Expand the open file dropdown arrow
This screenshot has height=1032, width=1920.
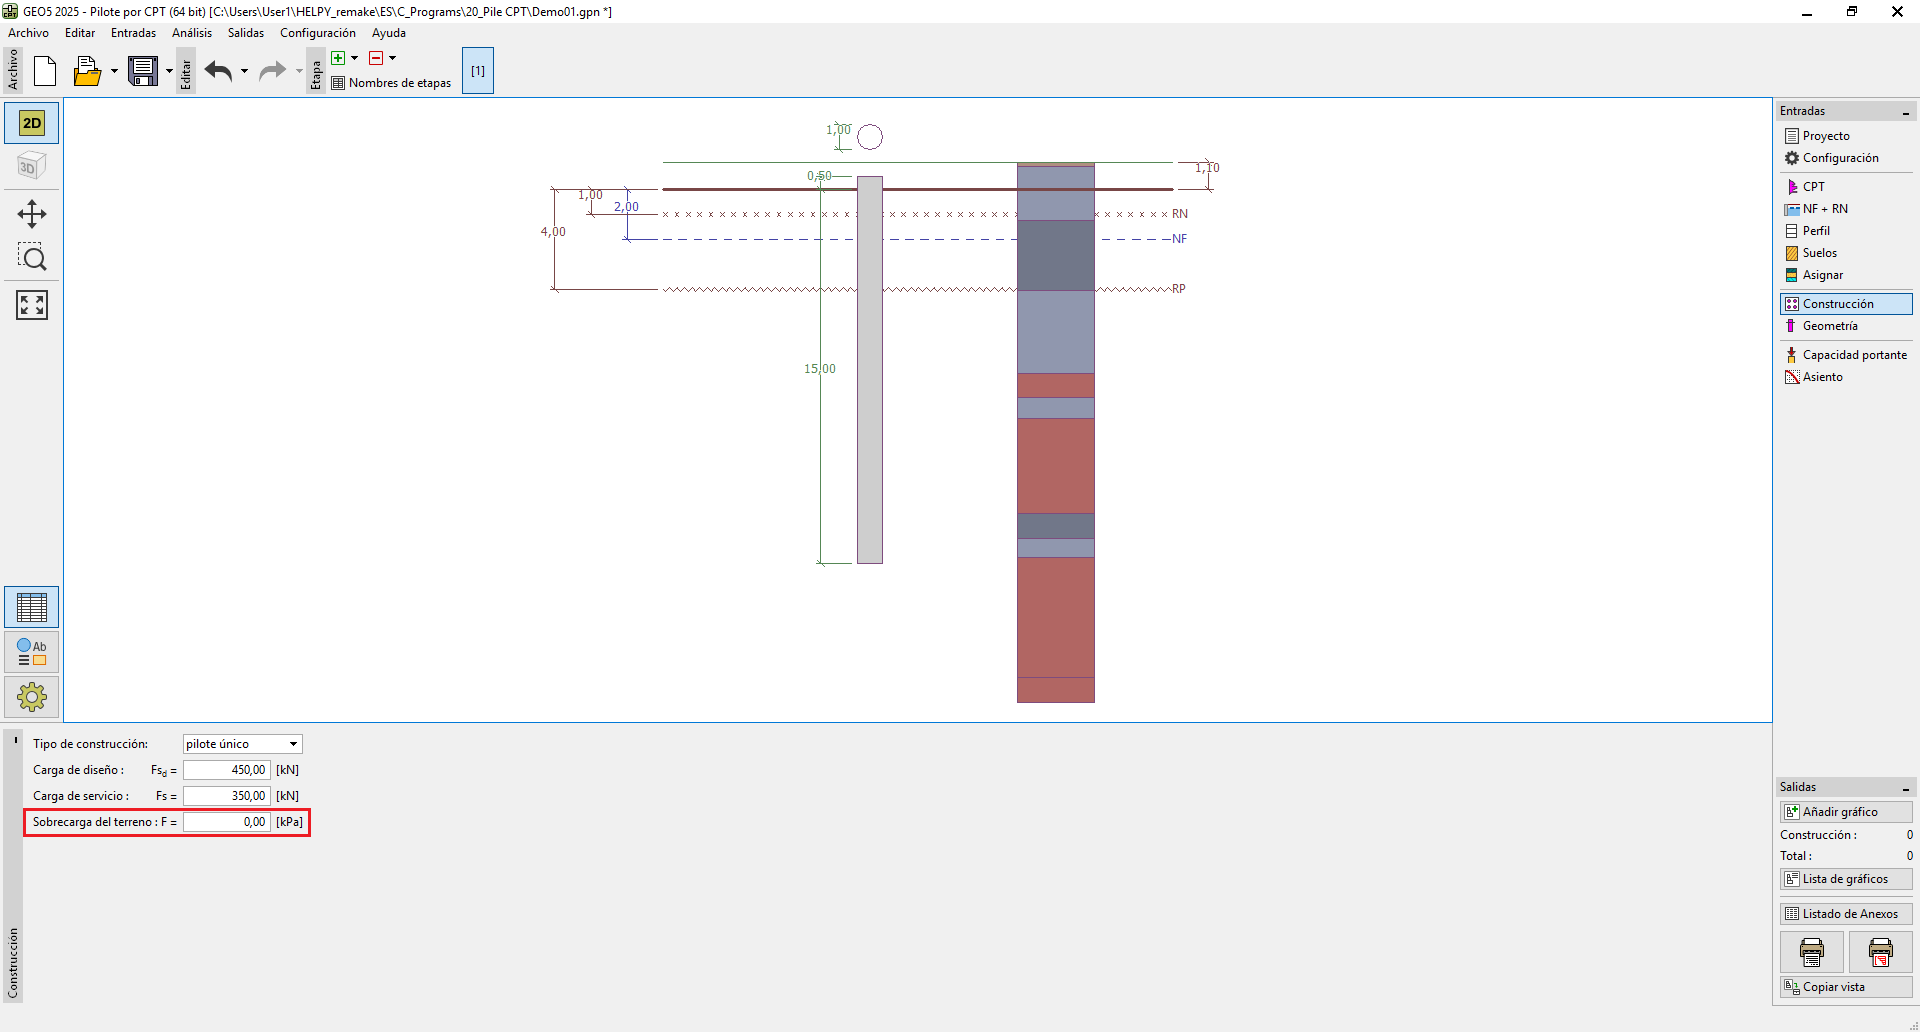coord(114,71)
